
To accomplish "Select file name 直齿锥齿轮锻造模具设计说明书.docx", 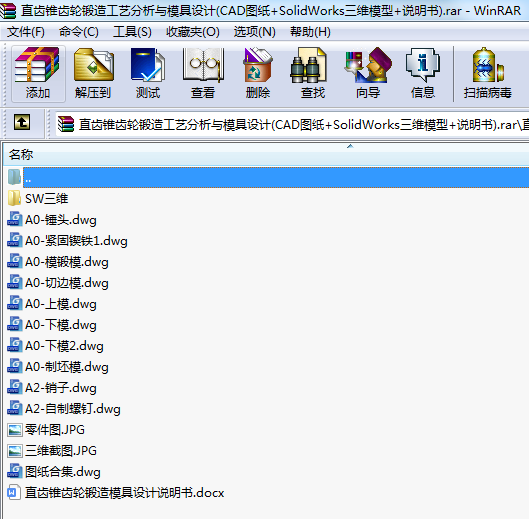I will (124, 493).
